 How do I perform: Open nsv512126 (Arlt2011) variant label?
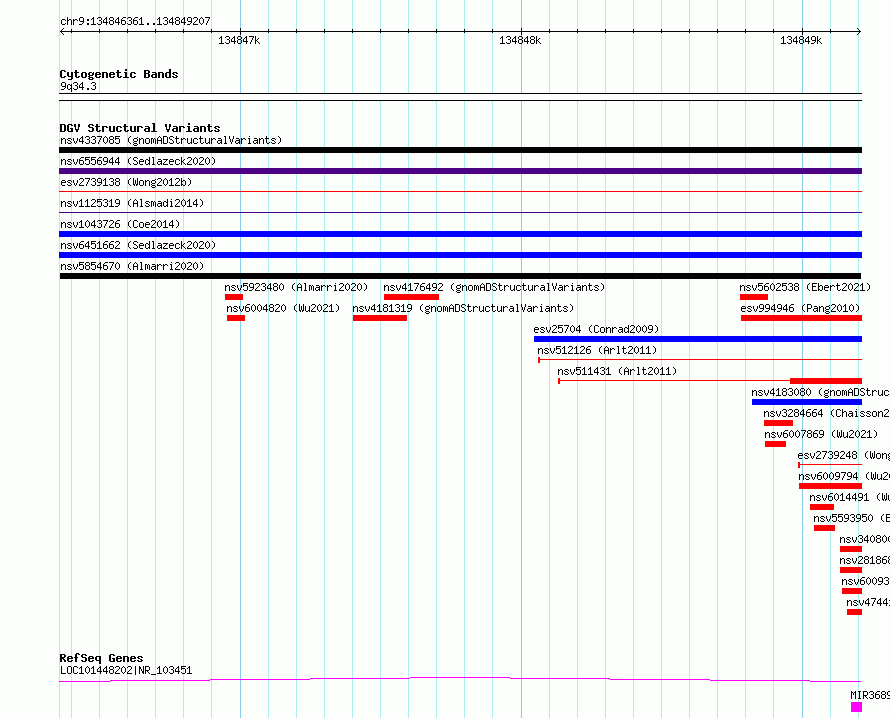(x=597, y=350)
